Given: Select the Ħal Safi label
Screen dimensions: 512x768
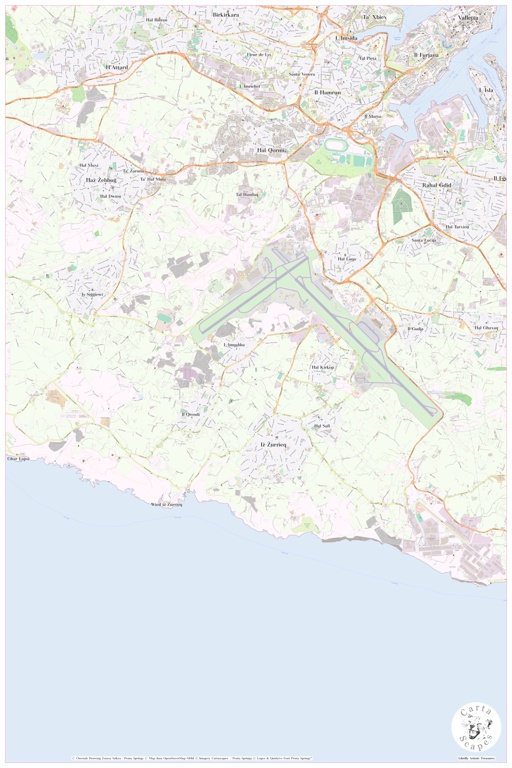Looking at the screenshot, I should pos(322,426).
